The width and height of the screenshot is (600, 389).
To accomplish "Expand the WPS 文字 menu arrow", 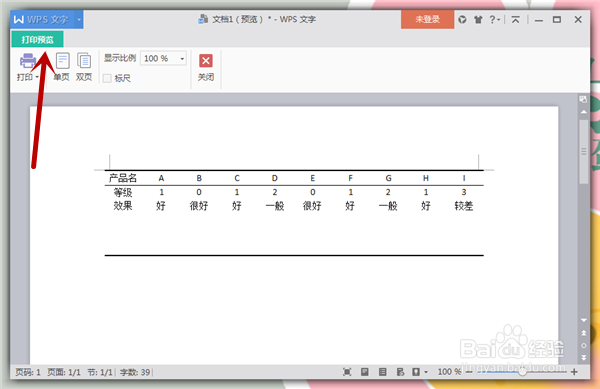I will pos(78,20).
